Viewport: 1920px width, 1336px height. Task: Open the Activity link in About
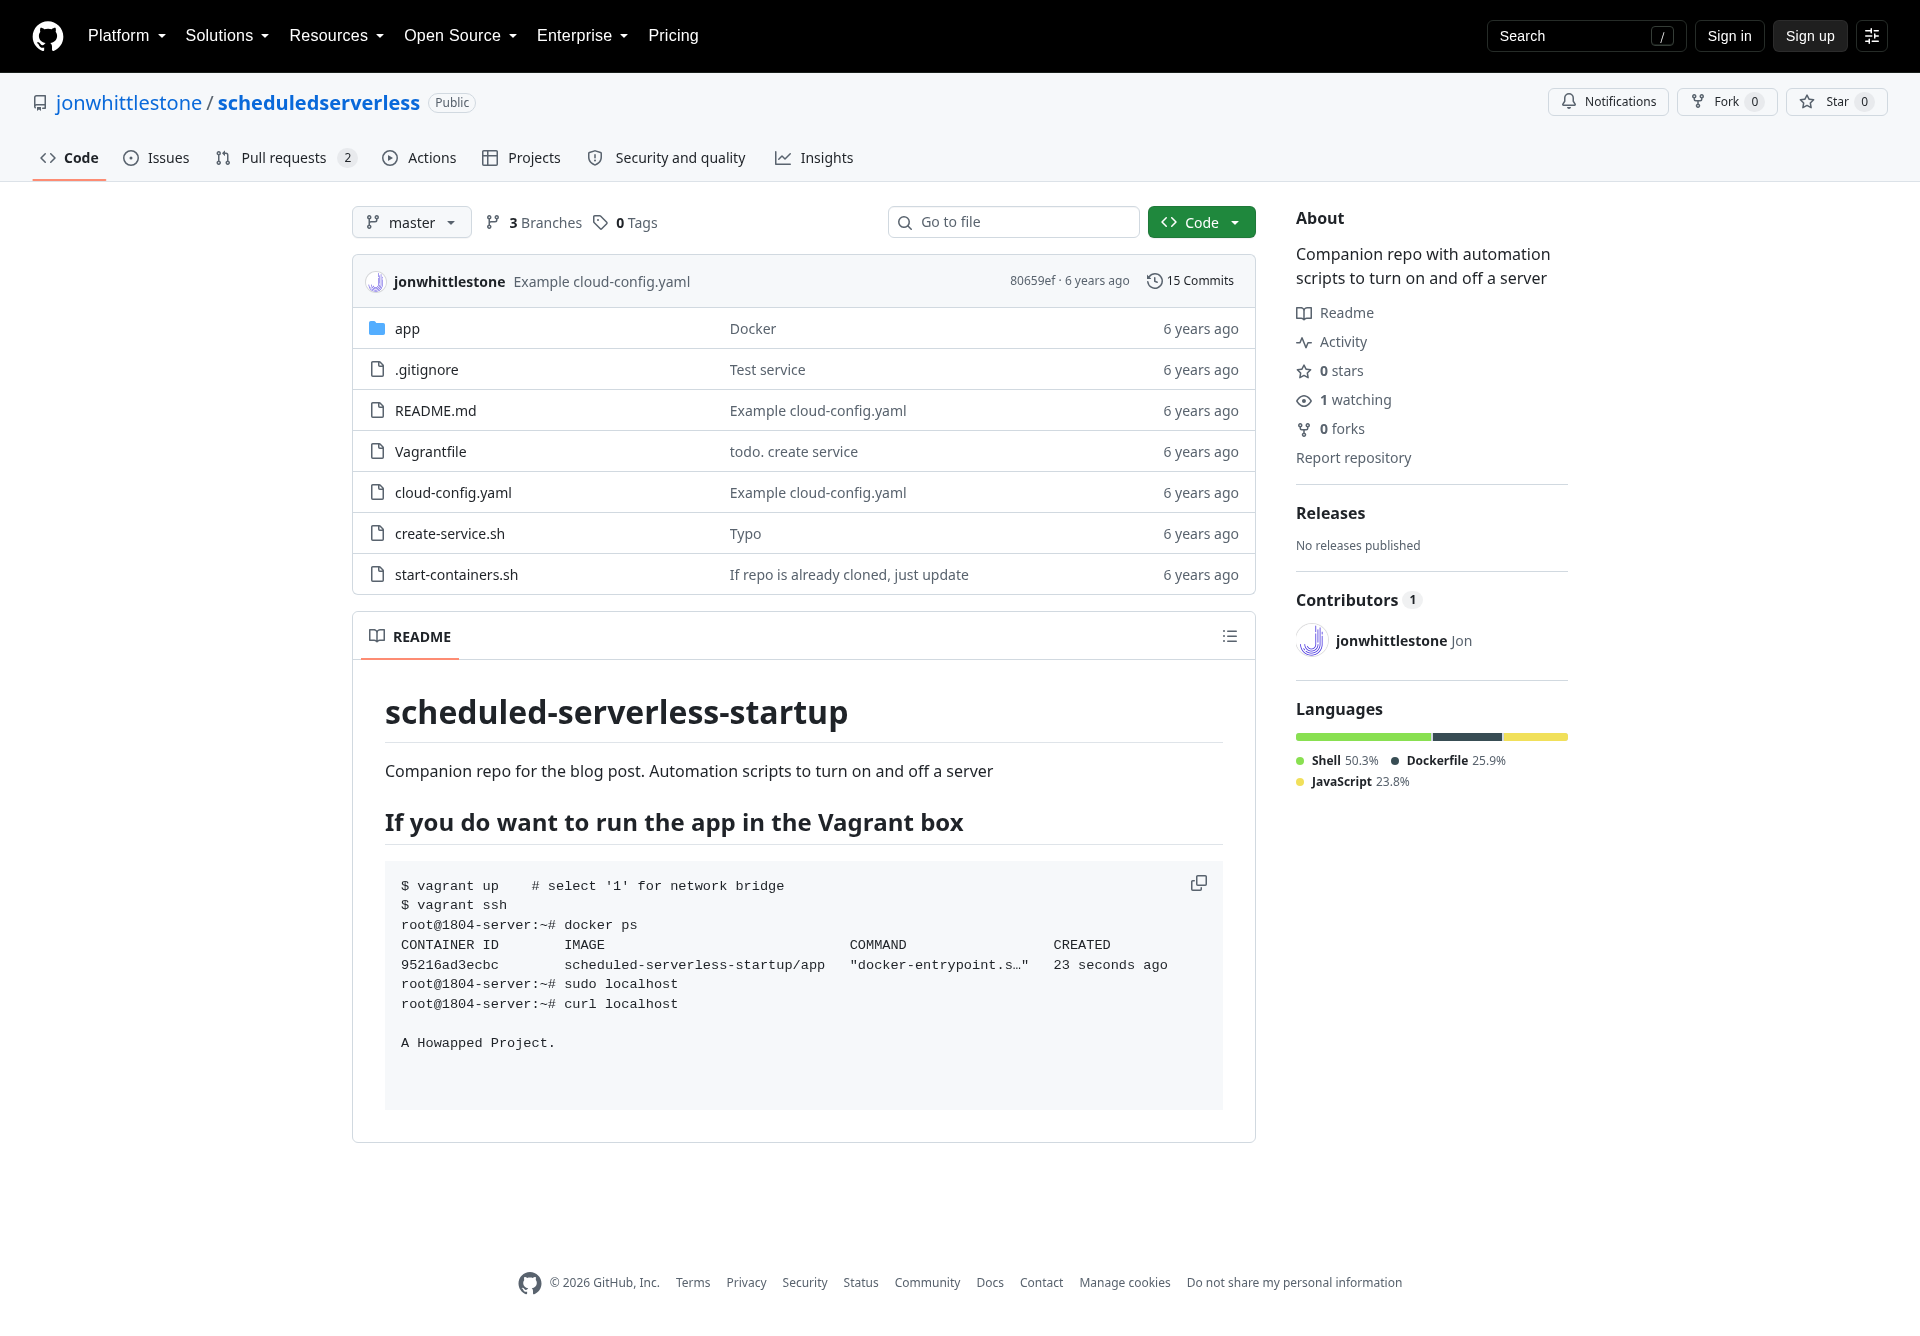click(1332, 342)
